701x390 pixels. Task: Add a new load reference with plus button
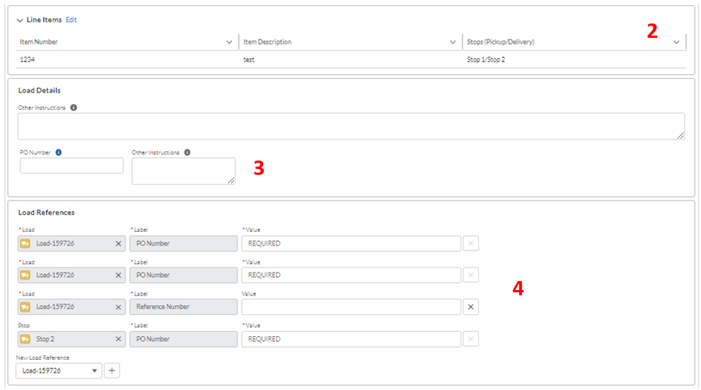point(112,371)
